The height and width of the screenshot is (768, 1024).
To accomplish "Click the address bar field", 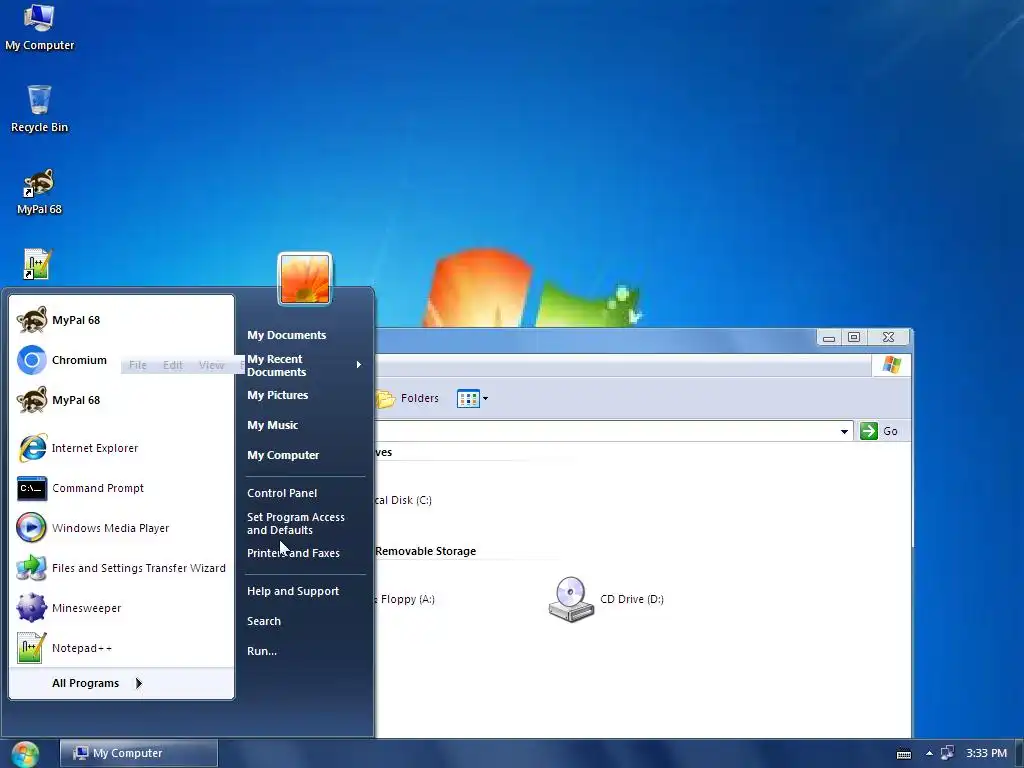I will pos(605,431).
